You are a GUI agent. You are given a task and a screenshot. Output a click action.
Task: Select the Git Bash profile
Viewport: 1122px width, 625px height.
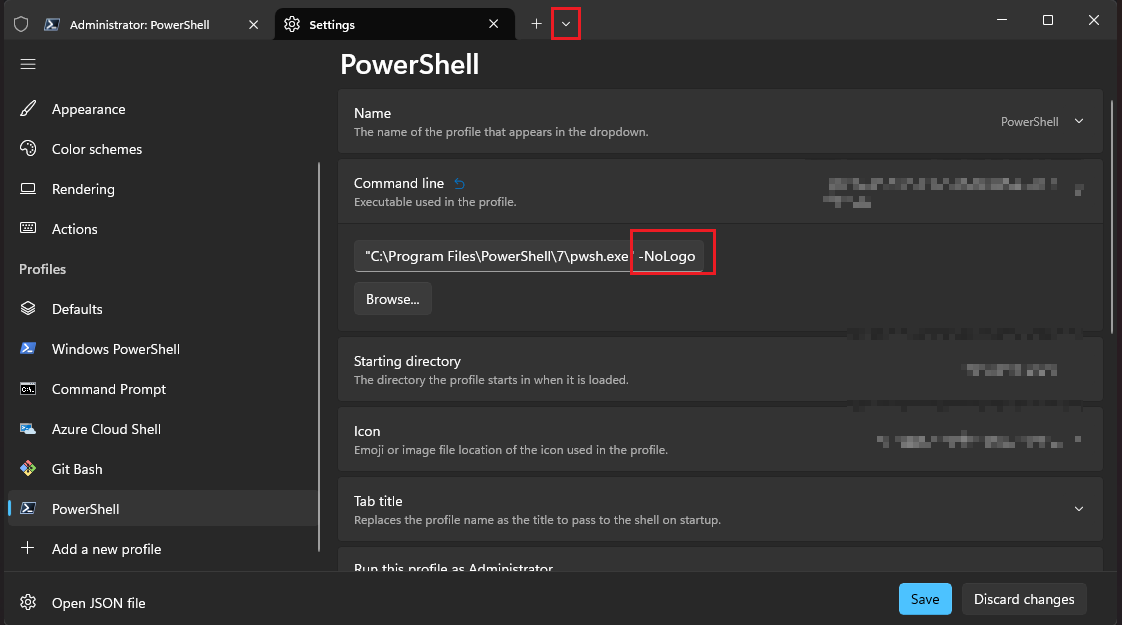[163, 470]
